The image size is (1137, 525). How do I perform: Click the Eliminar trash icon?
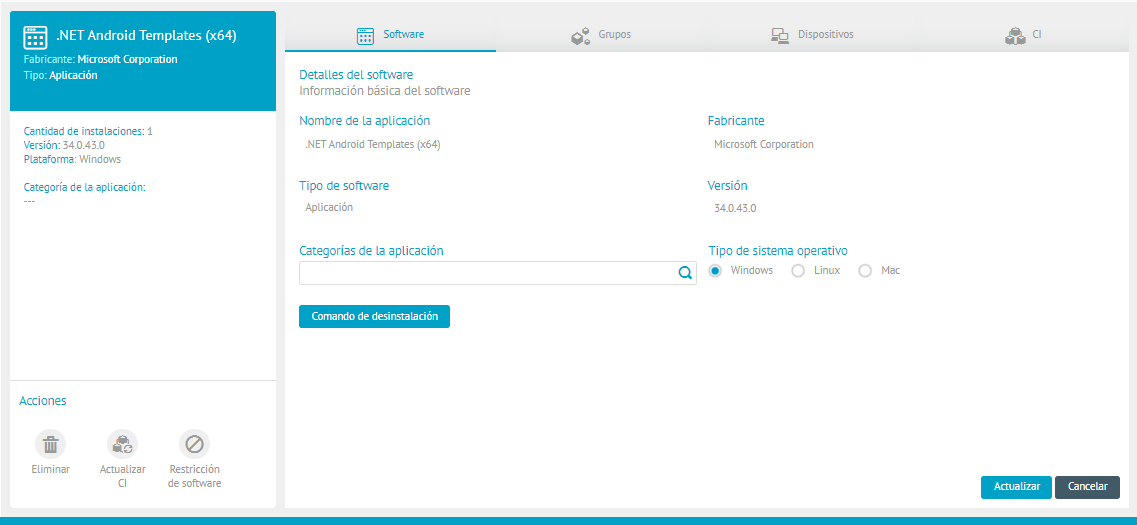51,445
